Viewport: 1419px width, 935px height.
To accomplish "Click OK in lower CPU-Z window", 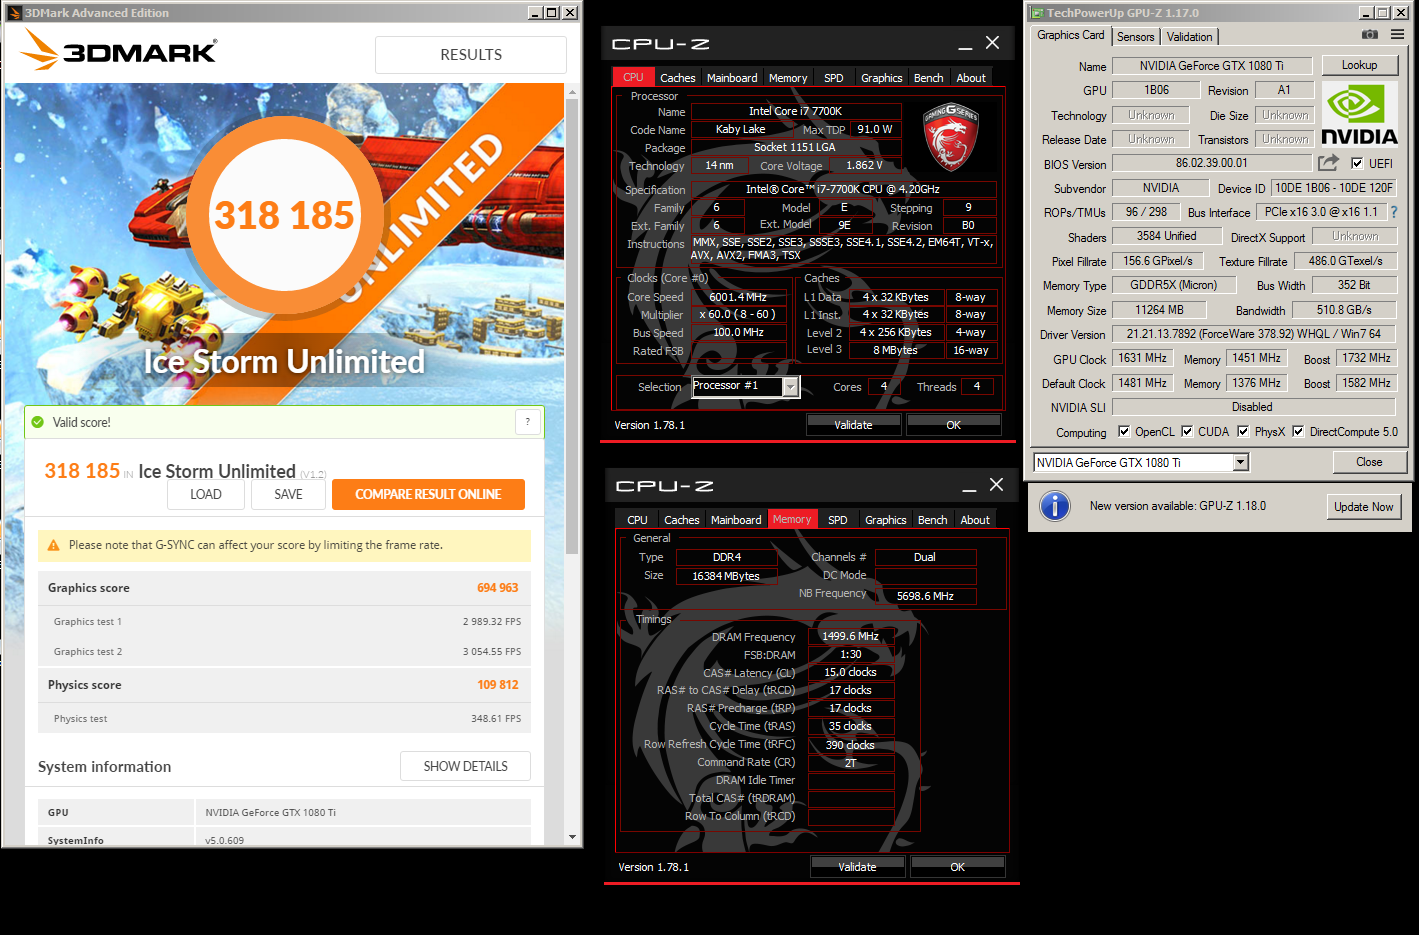I will click(x=957, y=867).
